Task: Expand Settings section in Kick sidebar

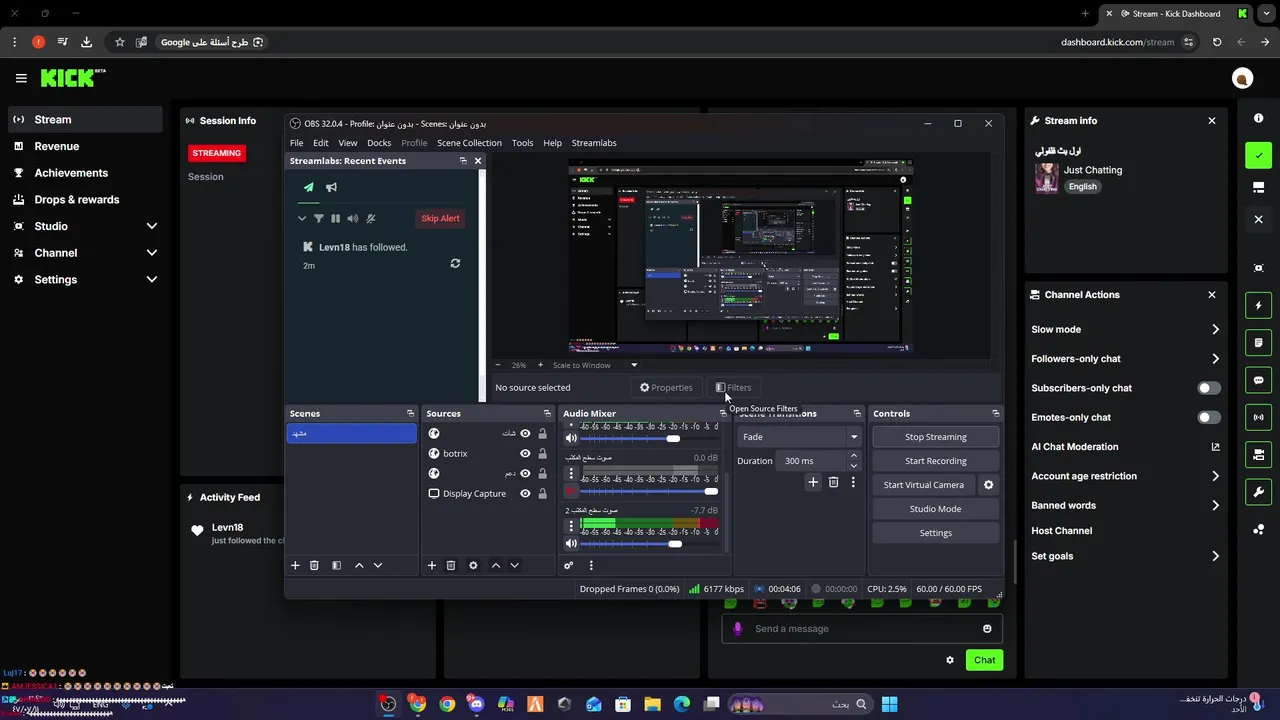Action: tap(152, 280)
